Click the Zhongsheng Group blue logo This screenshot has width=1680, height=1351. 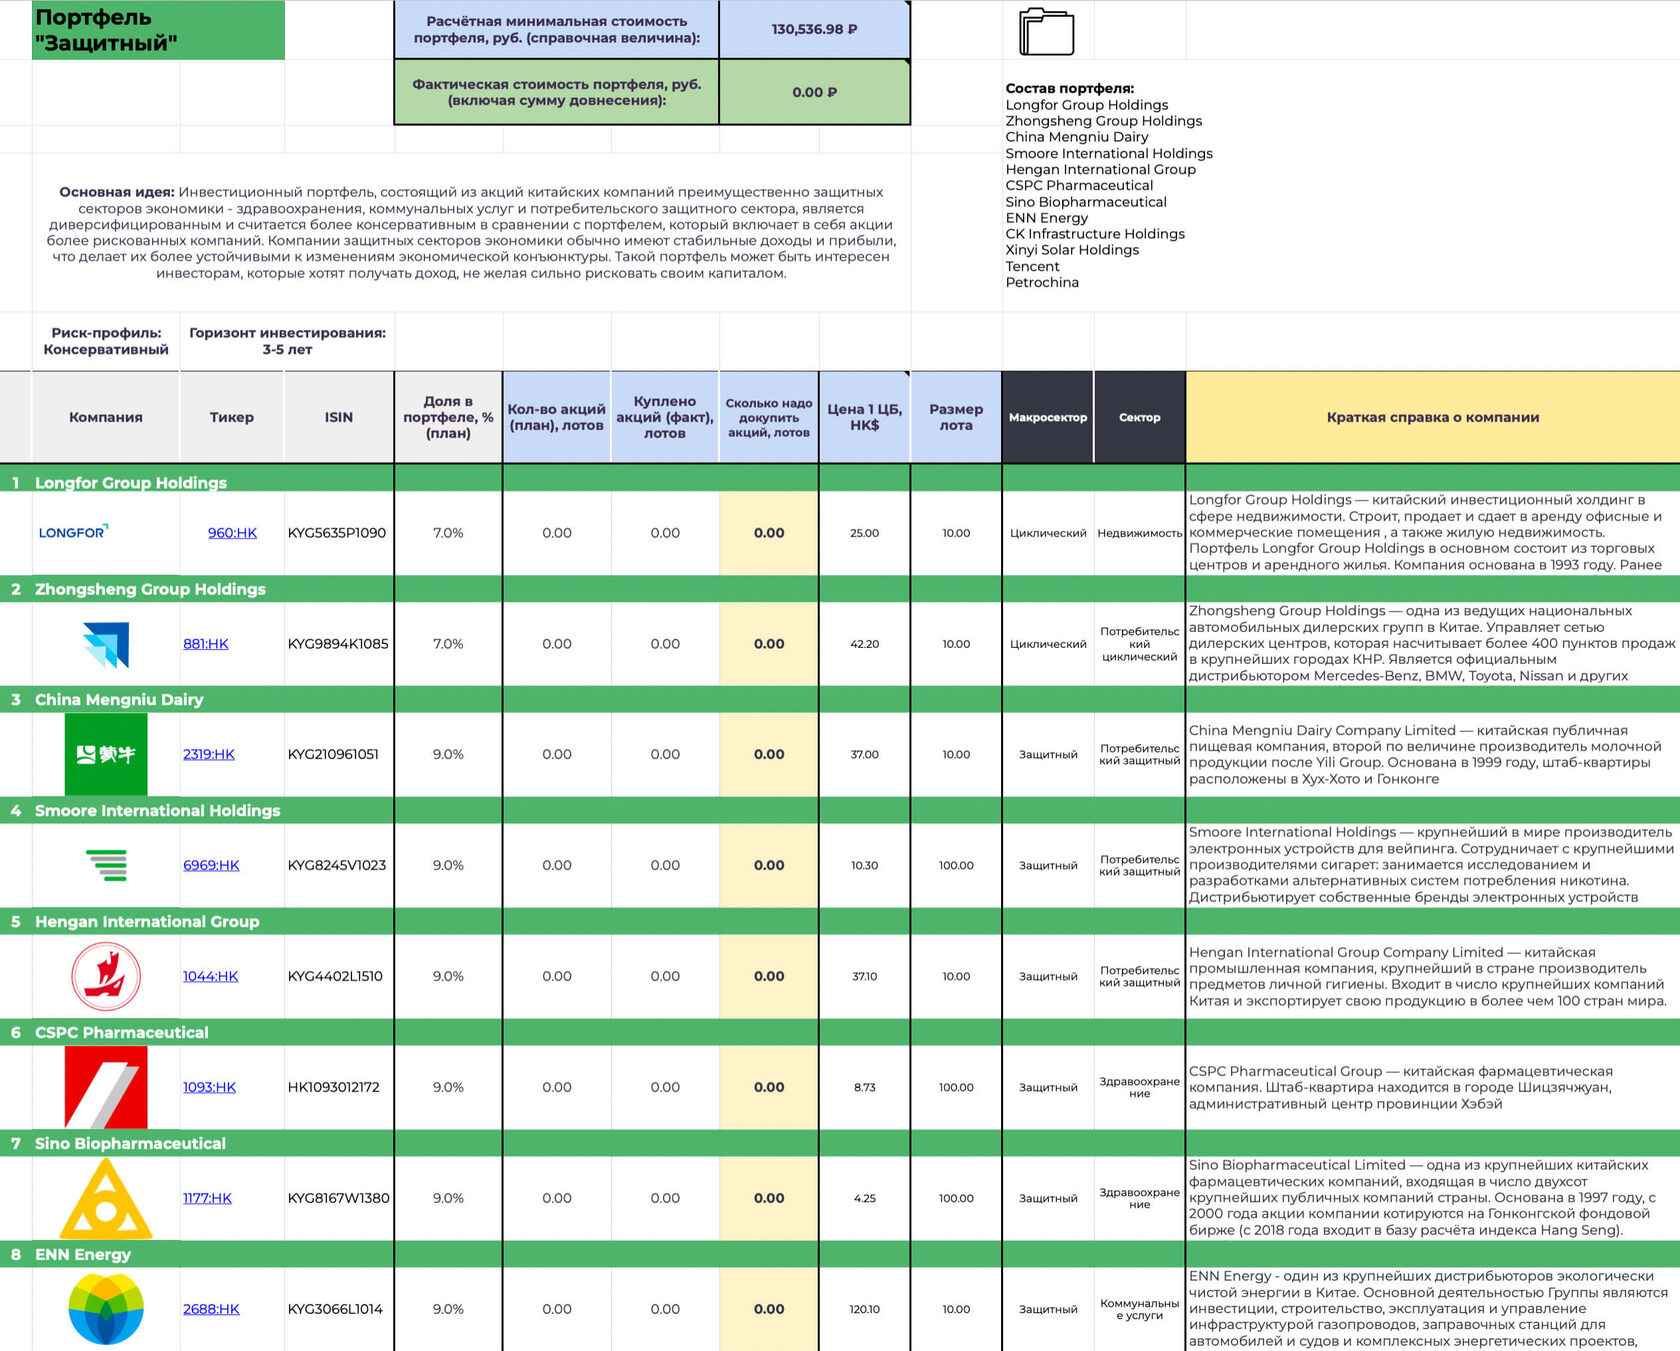[106, 644]
